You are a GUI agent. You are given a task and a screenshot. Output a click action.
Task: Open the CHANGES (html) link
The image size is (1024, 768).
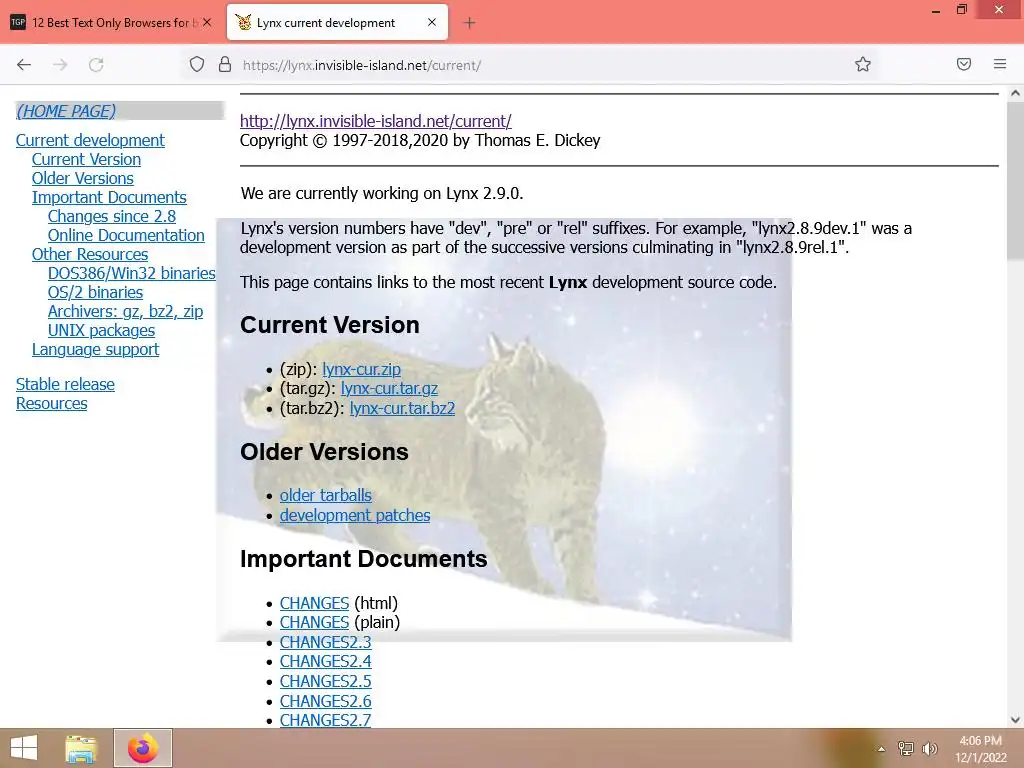314,603
